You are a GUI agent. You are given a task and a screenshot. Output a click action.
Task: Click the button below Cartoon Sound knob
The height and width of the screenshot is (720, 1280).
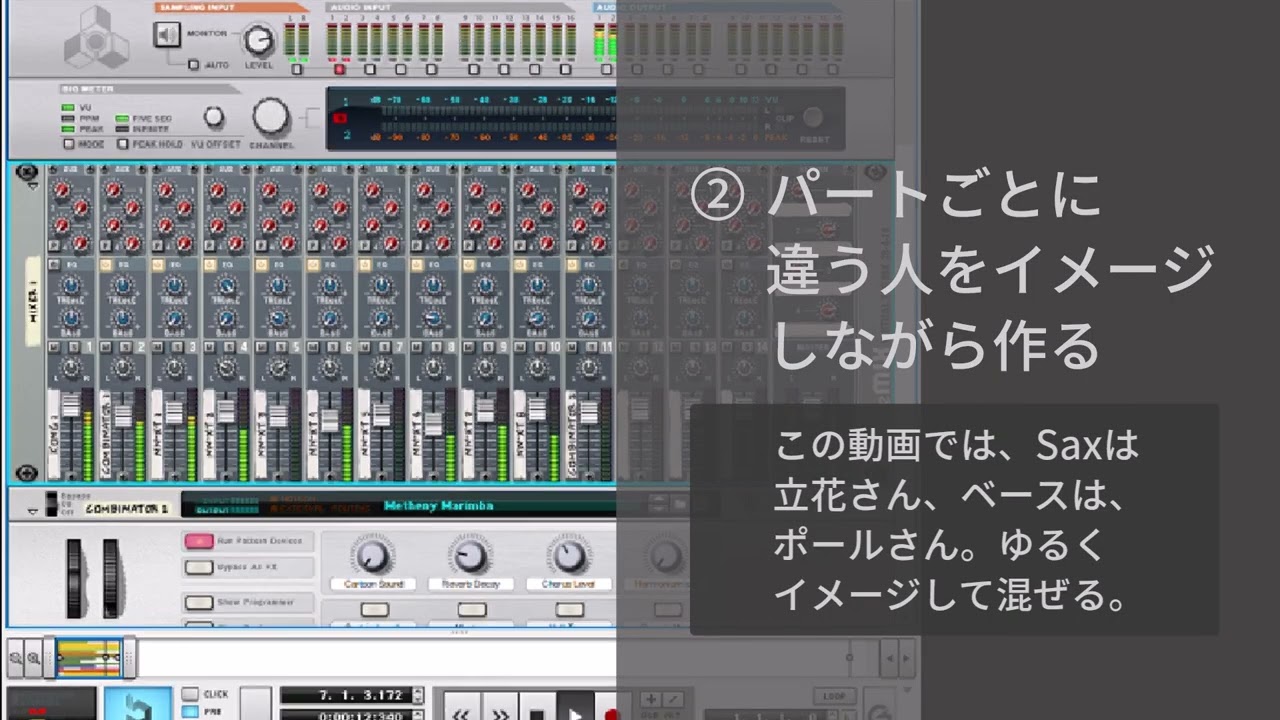(x=374, y=609)
